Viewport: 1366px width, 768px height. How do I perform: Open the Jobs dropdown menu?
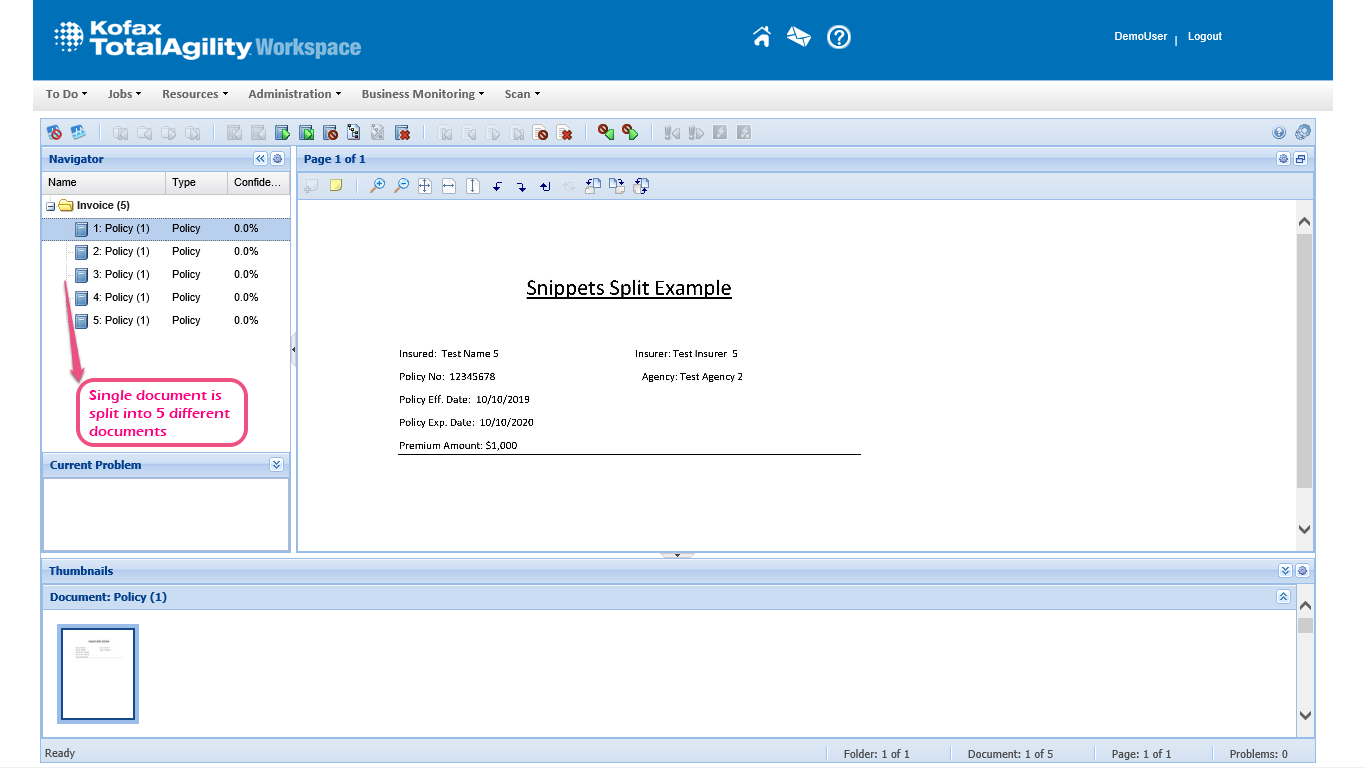[x=124, y=94]
